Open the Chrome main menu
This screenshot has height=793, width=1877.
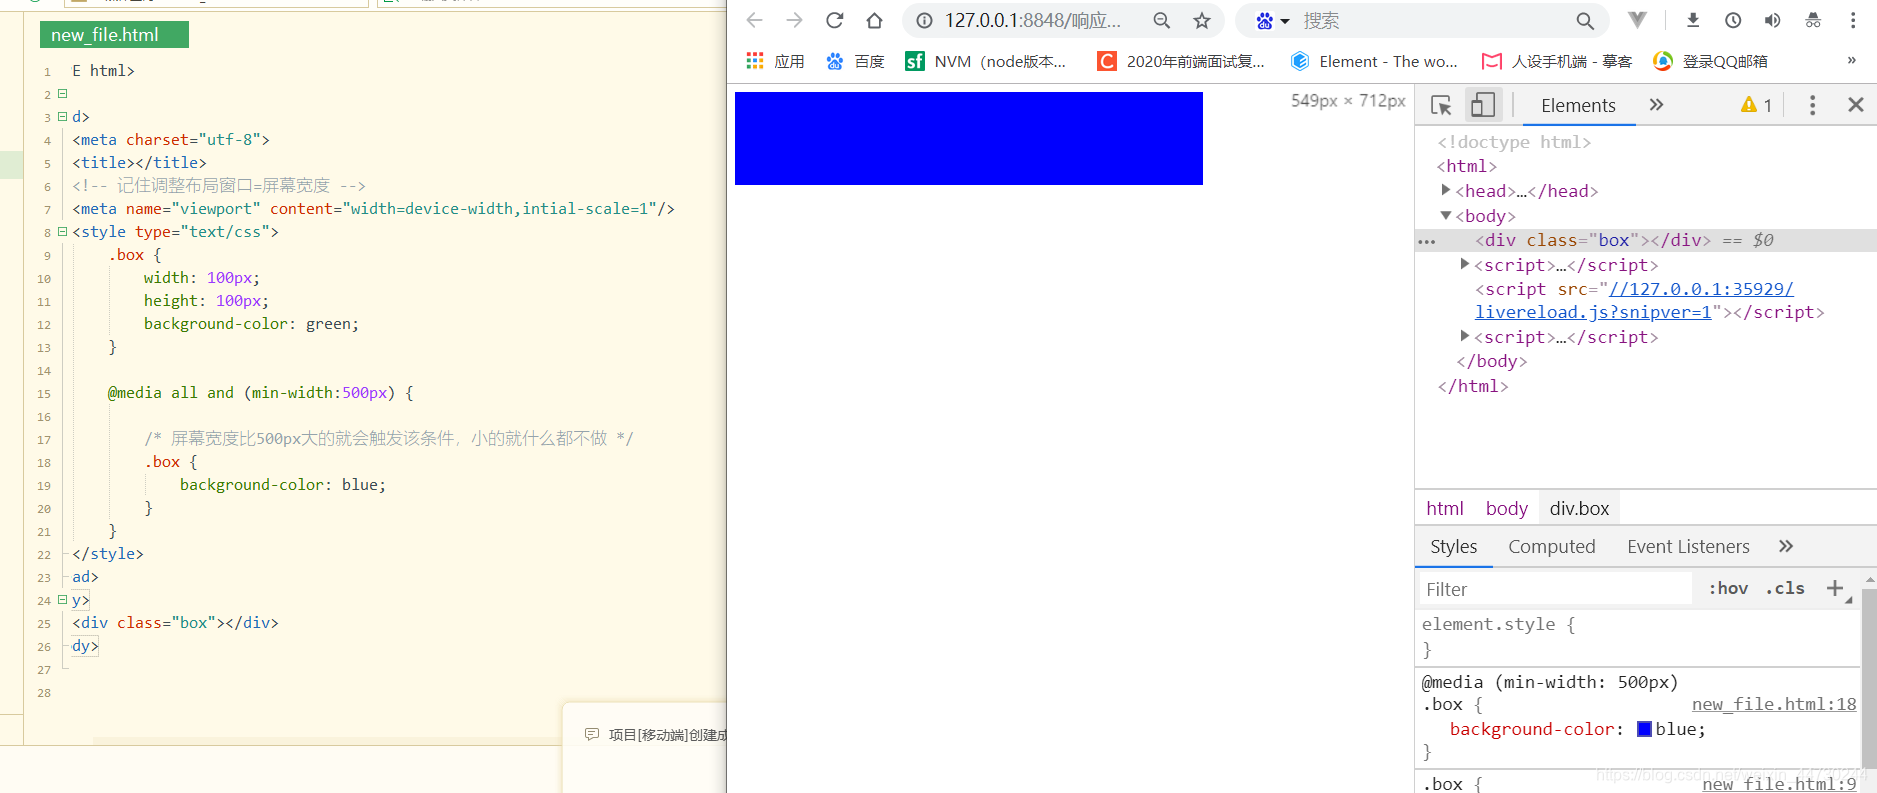tap(1853, 20)
